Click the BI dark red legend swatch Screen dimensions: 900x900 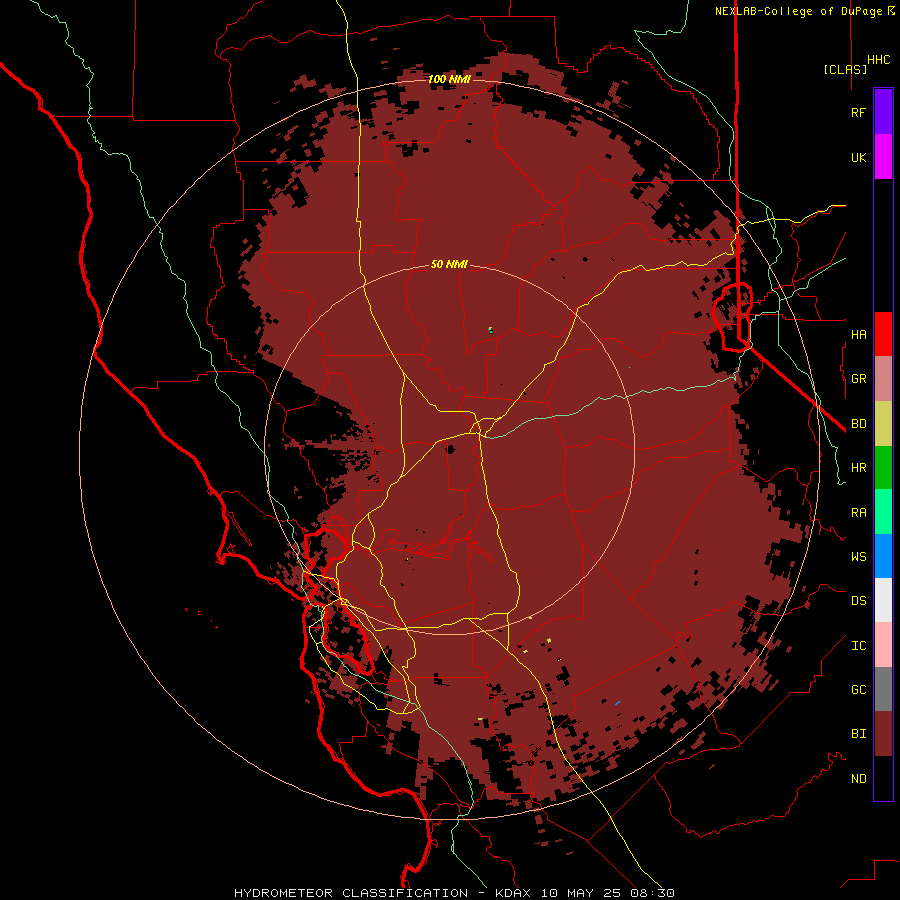coord(883,734)
